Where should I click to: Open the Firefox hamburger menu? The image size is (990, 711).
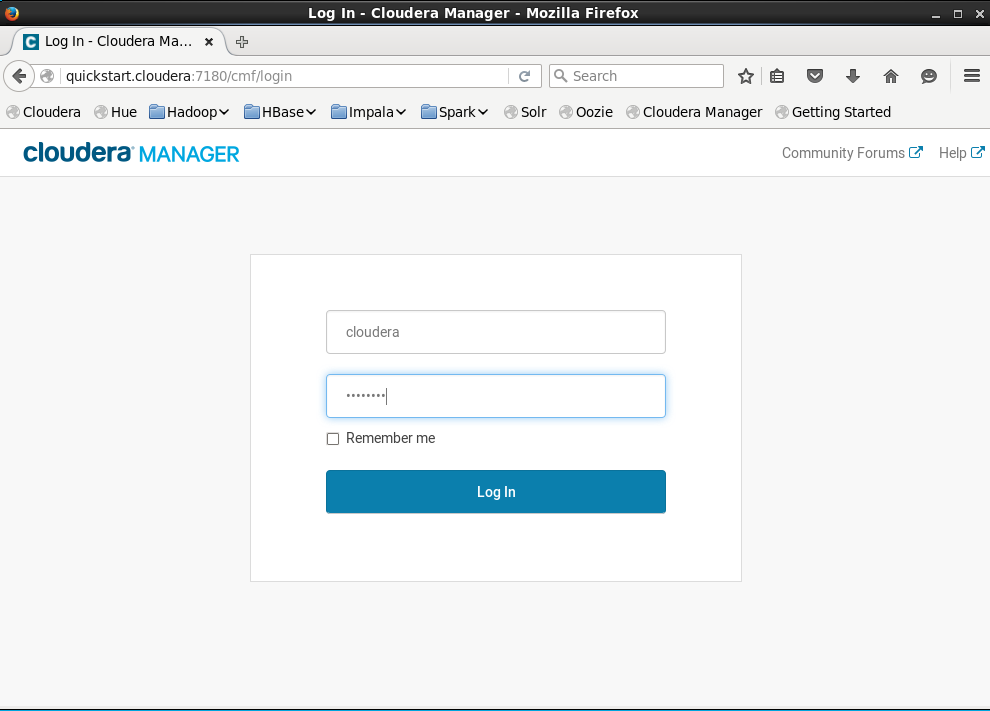972,76
